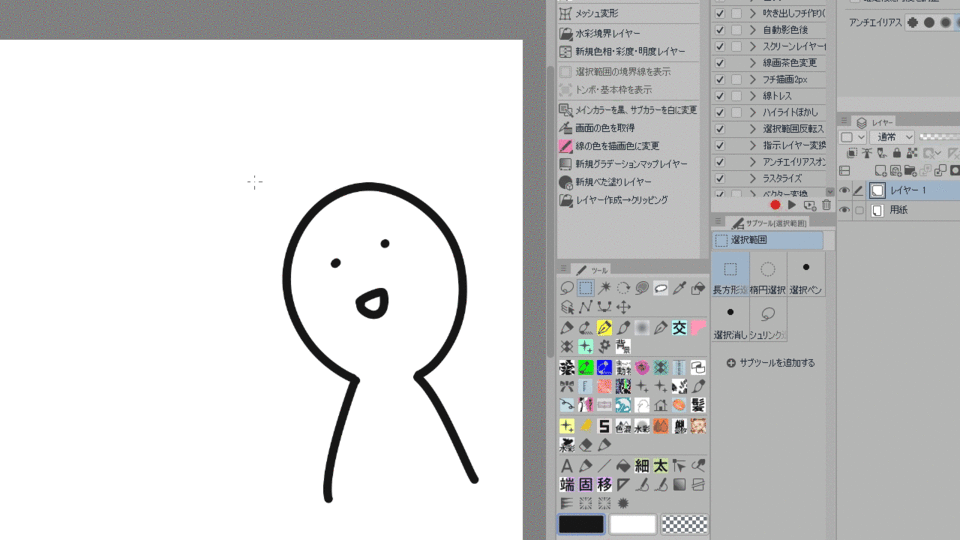Select the bright green brush tool icon
960x540 pixels.
[x=586, y=367]
